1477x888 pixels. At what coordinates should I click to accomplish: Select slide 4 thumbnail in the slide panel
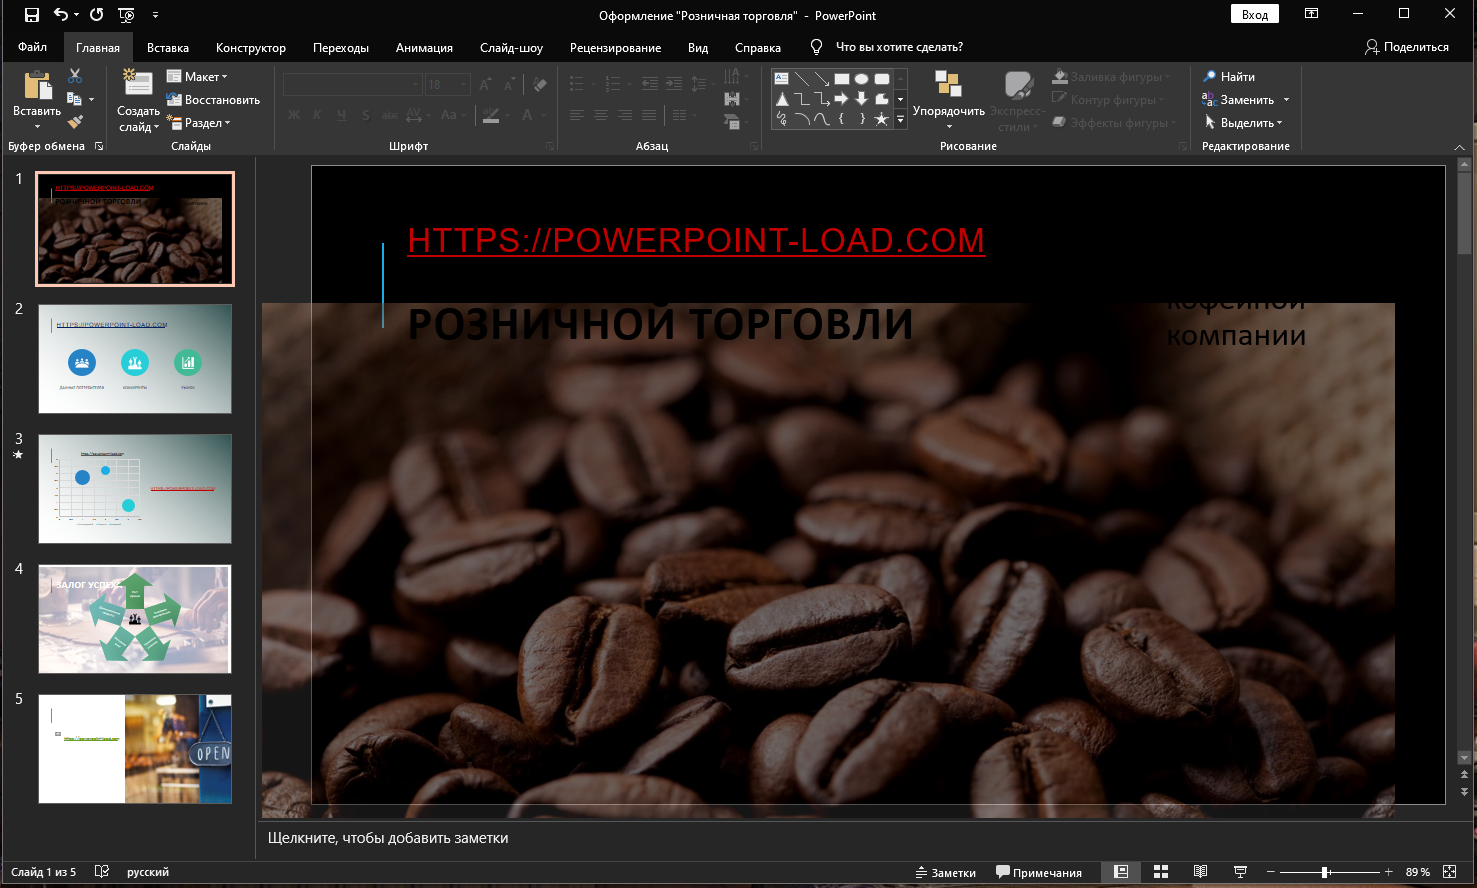(134, 618)
